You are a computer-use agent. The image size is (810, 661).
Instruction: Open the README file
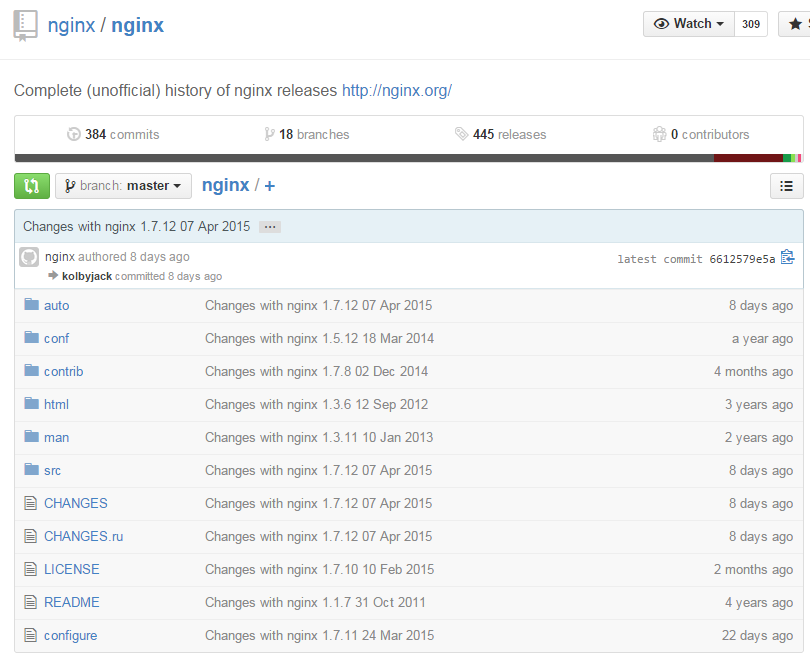(x=71, y=602)
